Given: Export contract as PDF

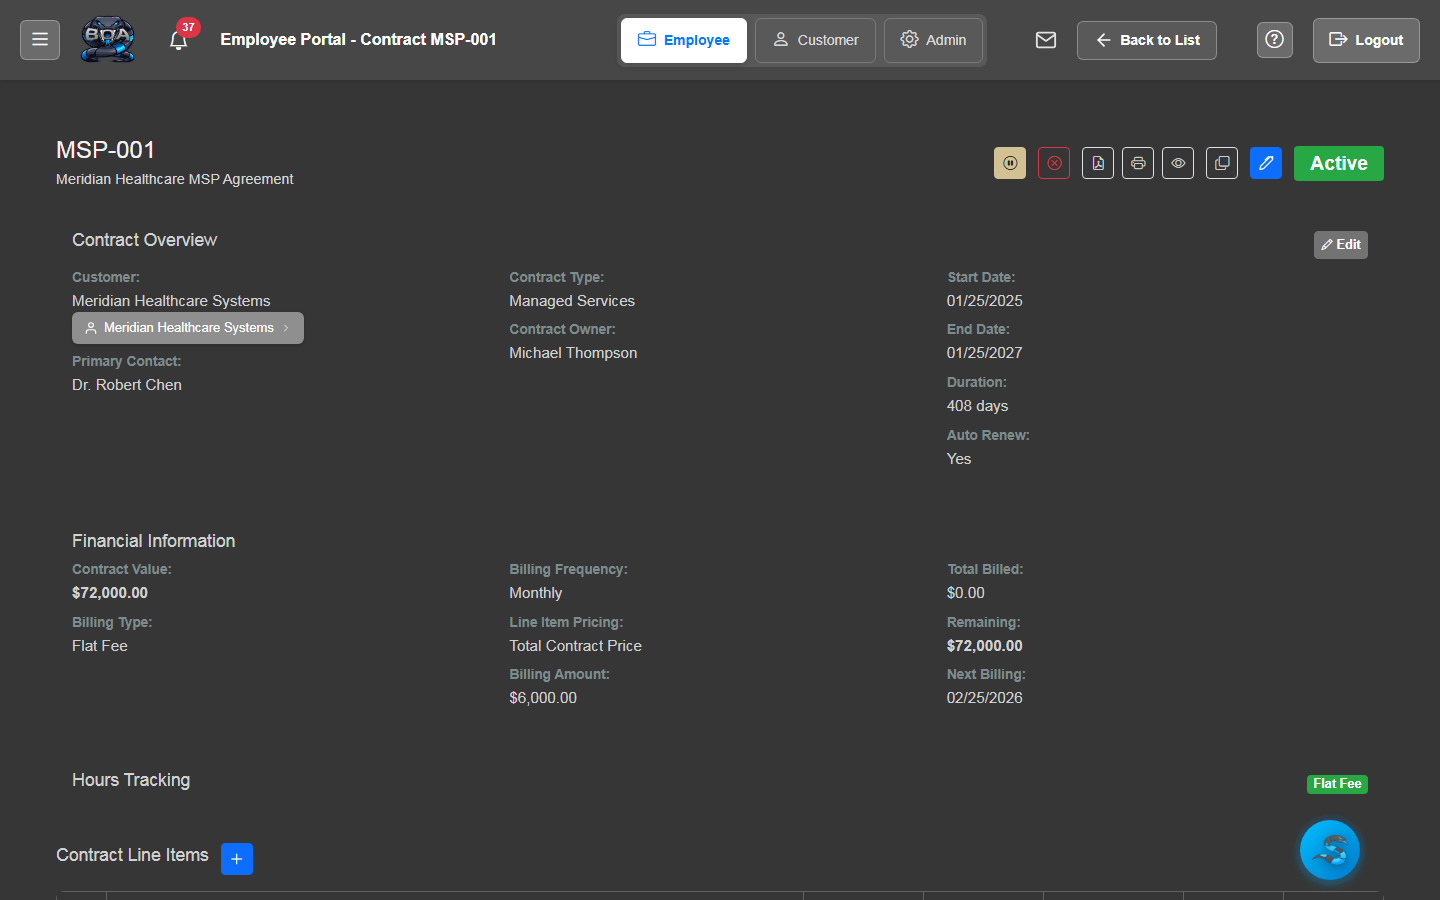Looking at the screenshot, I should (x=1098, y=163).
